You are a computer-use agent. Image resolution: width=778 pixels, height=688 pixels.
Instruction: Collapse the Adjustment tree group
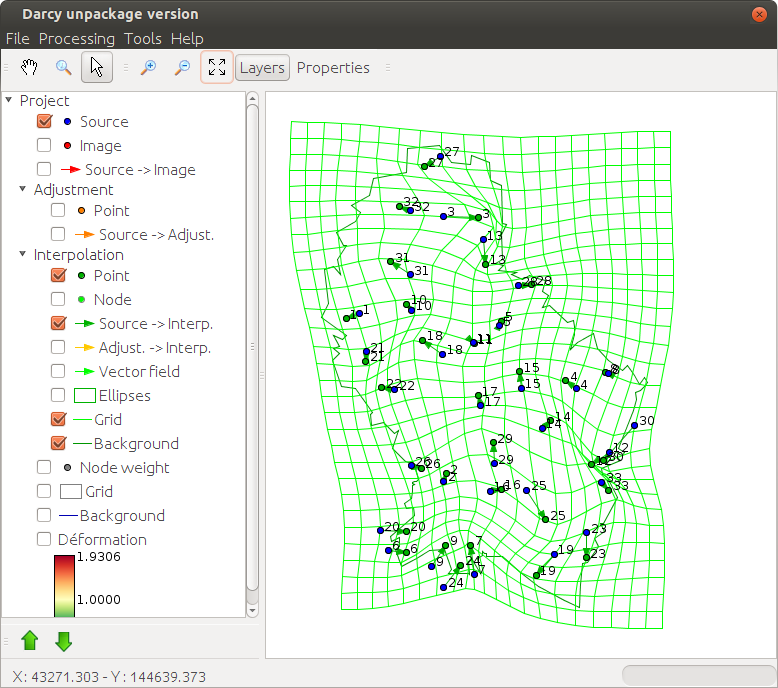[24, 190]
